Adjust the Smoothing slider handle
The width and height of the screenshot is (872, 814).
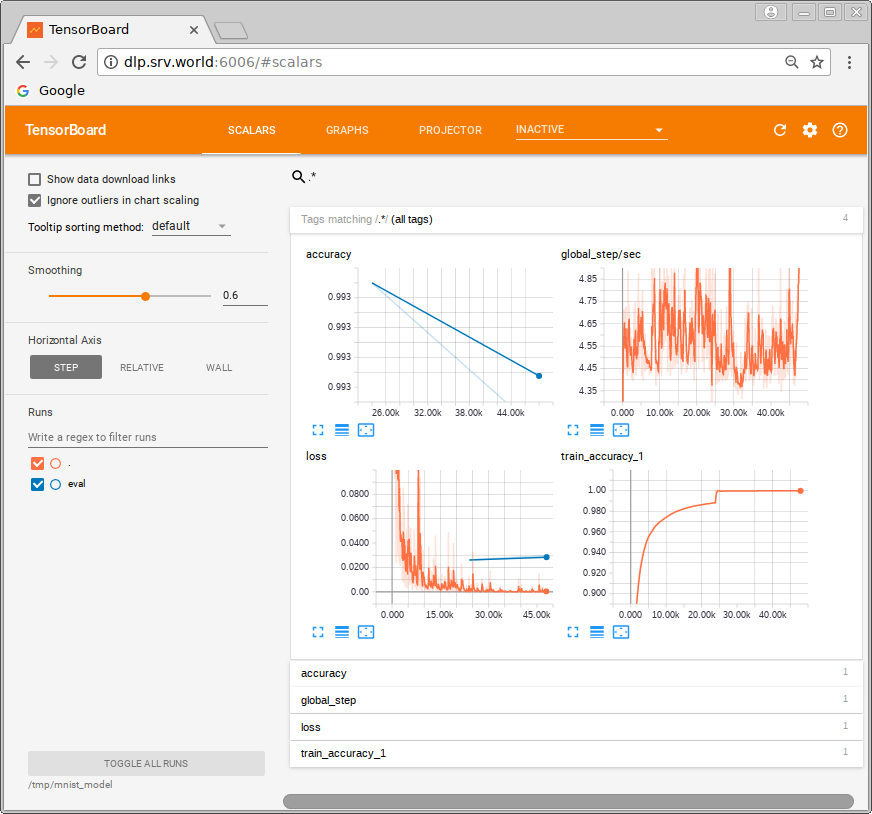(146, 296)
